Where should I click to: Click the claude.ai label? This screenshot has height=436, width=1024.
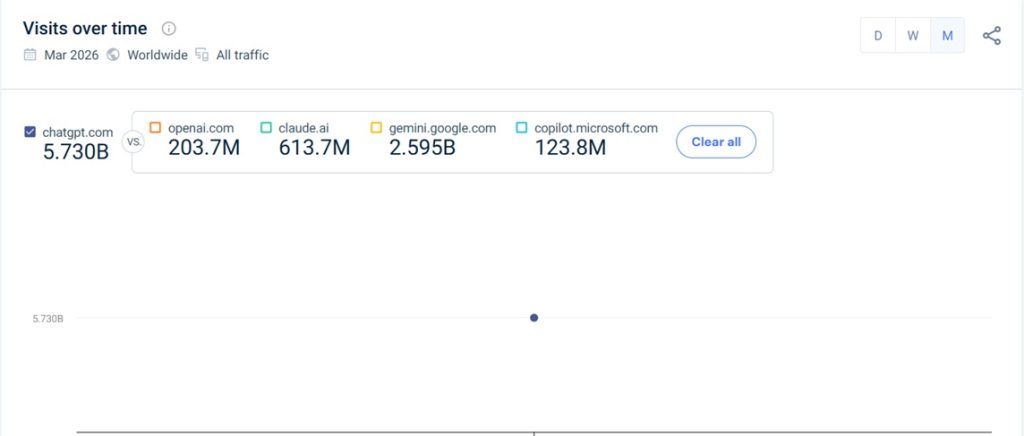point(304,128)
